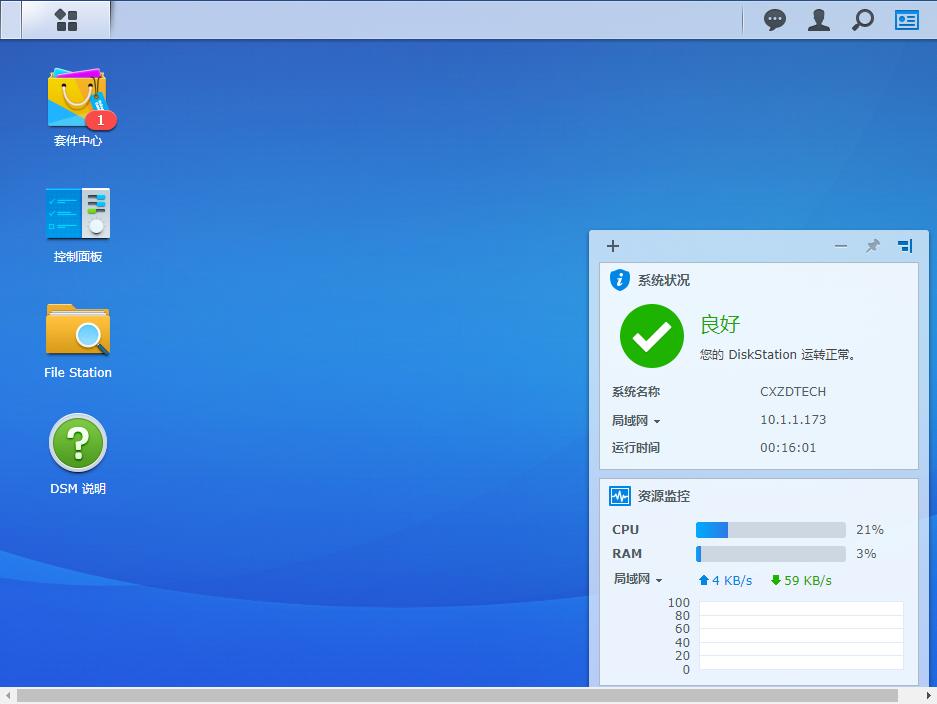Open the Main Menu grid icon
The image size is (937, 704).
[x=66, y=20]
